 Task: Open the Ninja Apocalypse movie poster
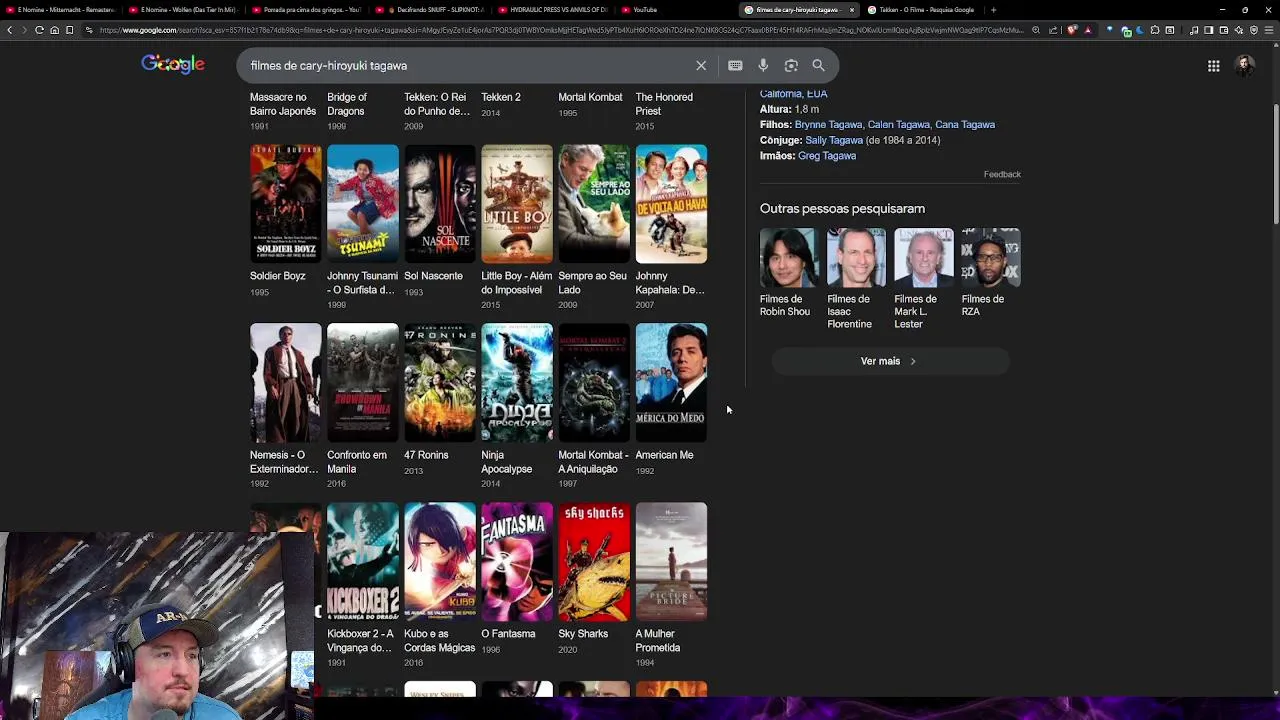(x=517, y=382)
